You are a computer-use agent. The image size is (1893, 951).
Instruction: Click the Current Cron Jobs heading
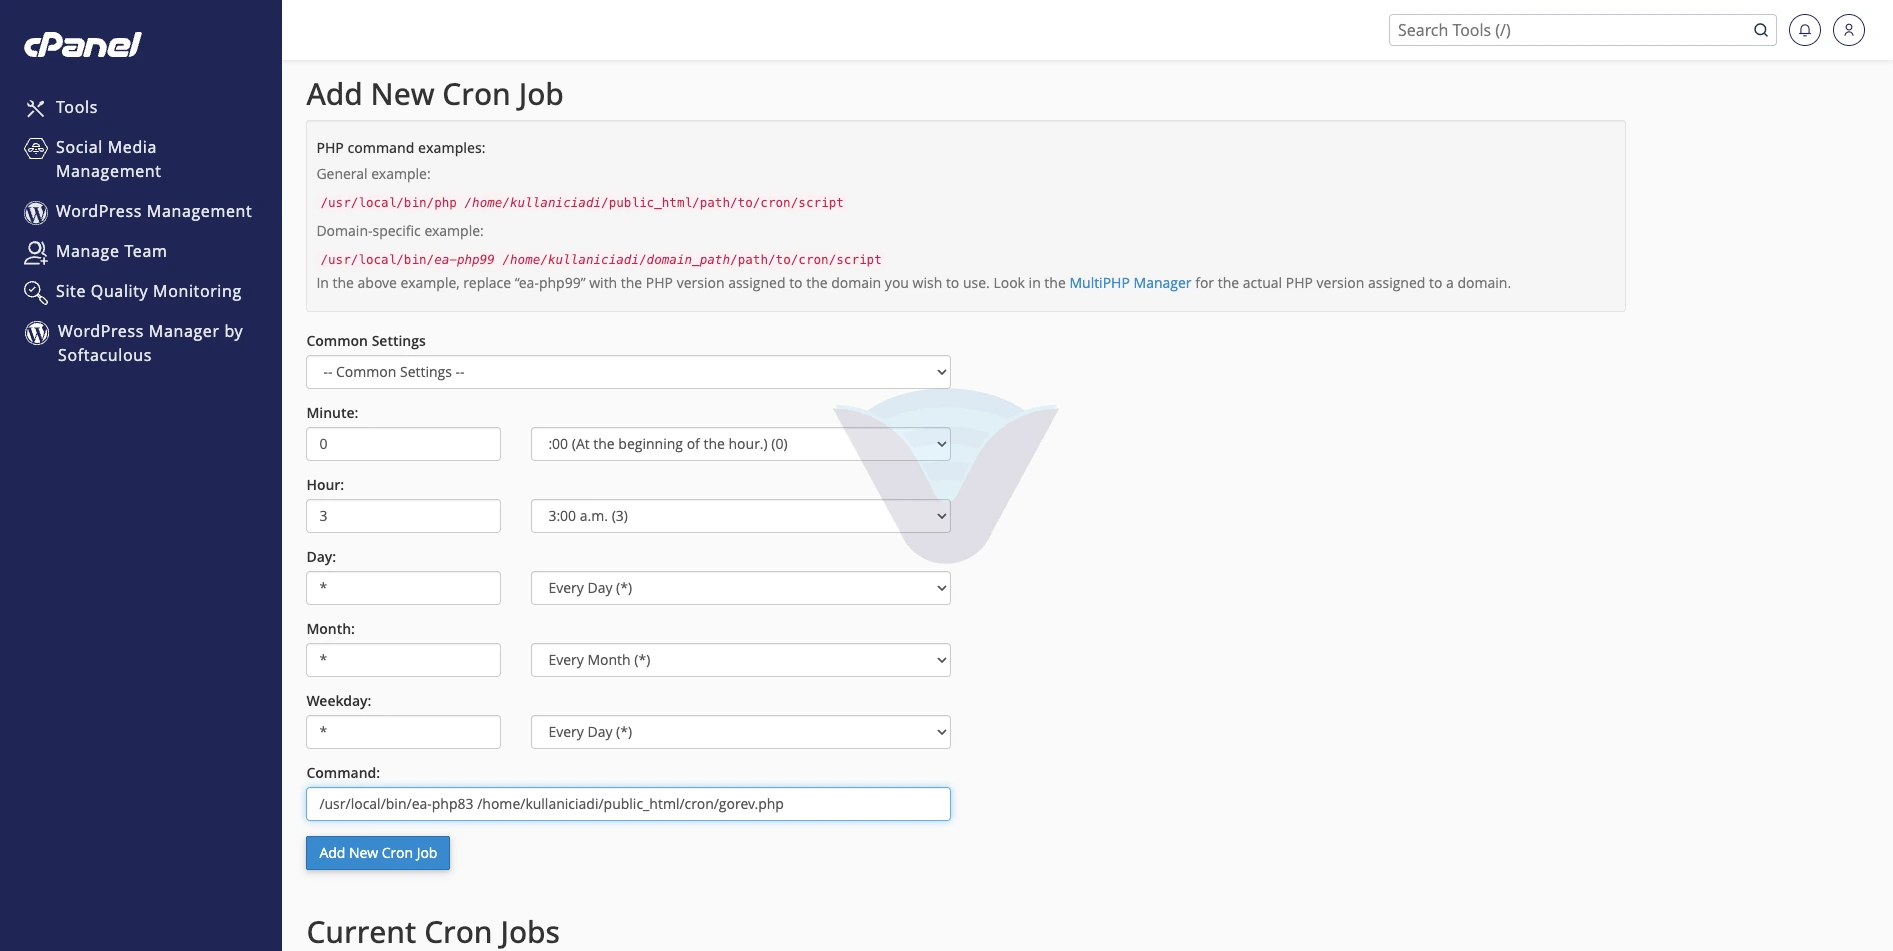click(433, 932)
